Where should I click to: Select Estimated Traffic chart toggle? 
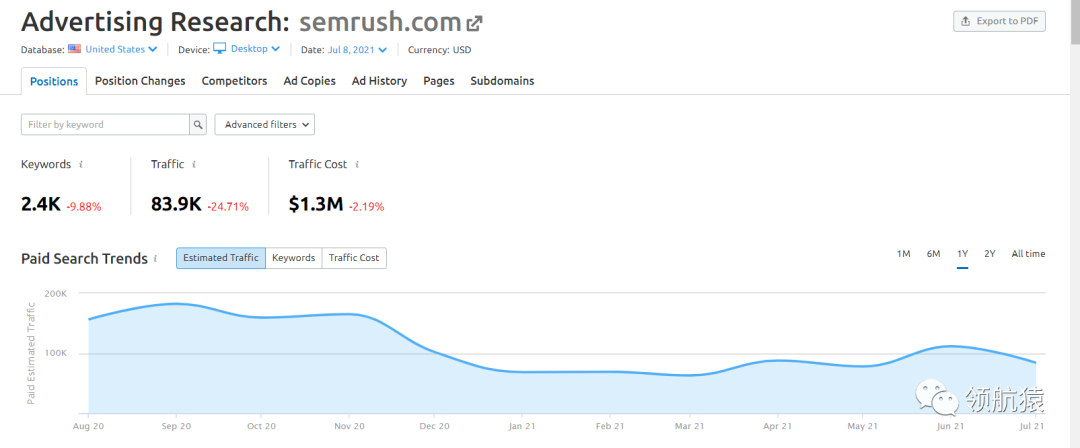point(220,258)
